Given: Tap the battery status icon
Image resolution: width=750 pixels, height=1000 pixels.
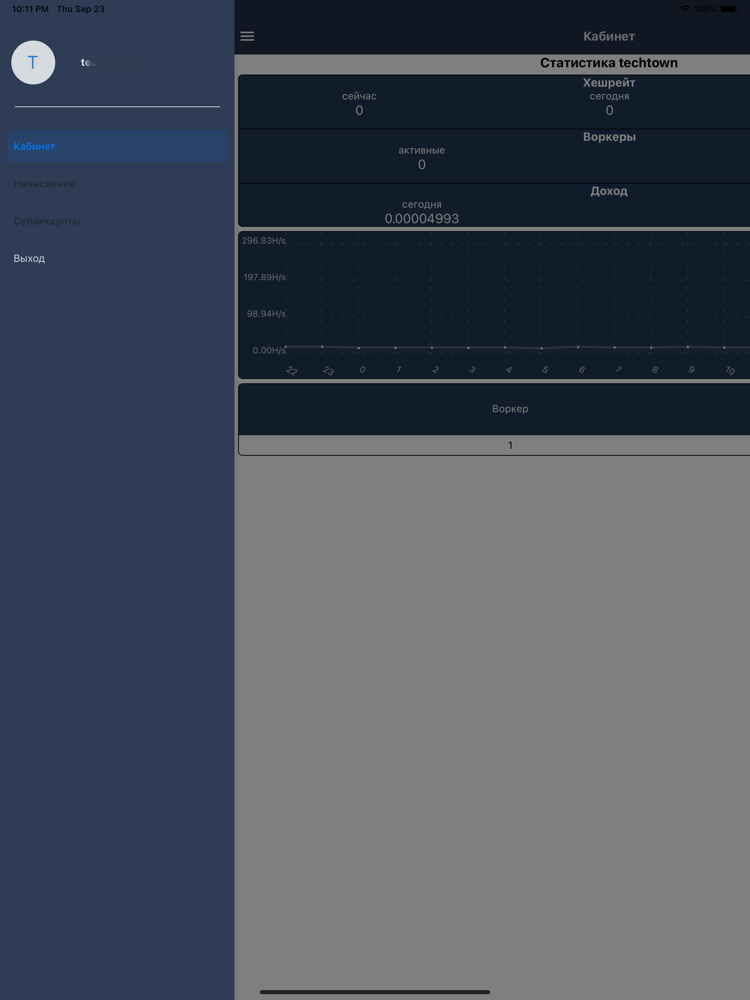Looking at the screenshot, I should pyautogui.click(x=728, y=9).
